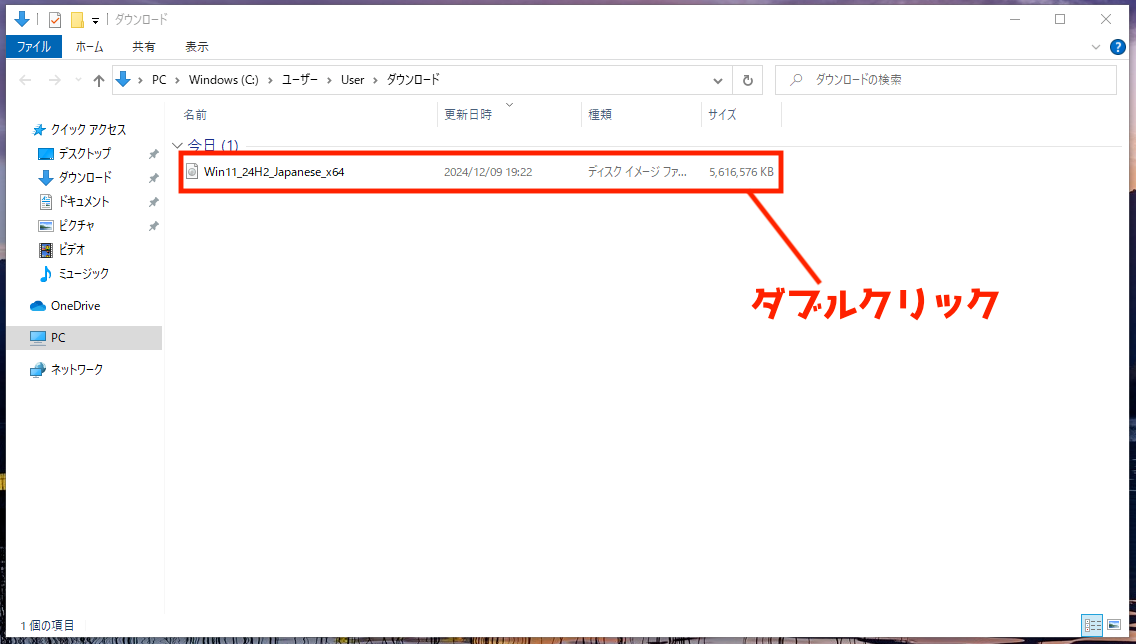The width and height of the screenshot is (1136, 644).
Task: Switch to large icons view in status bar
Action: 1114,625
